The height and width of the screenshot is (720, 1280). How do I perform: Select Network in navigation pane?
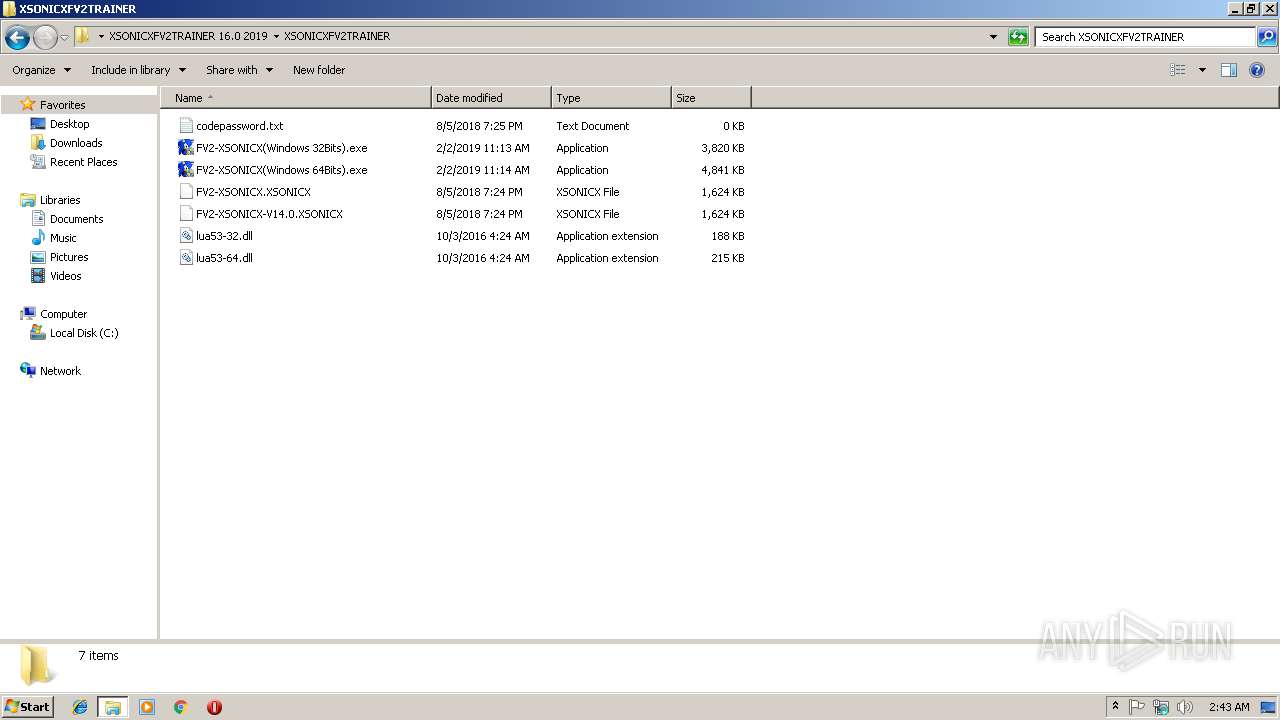[x=60, y=371]
